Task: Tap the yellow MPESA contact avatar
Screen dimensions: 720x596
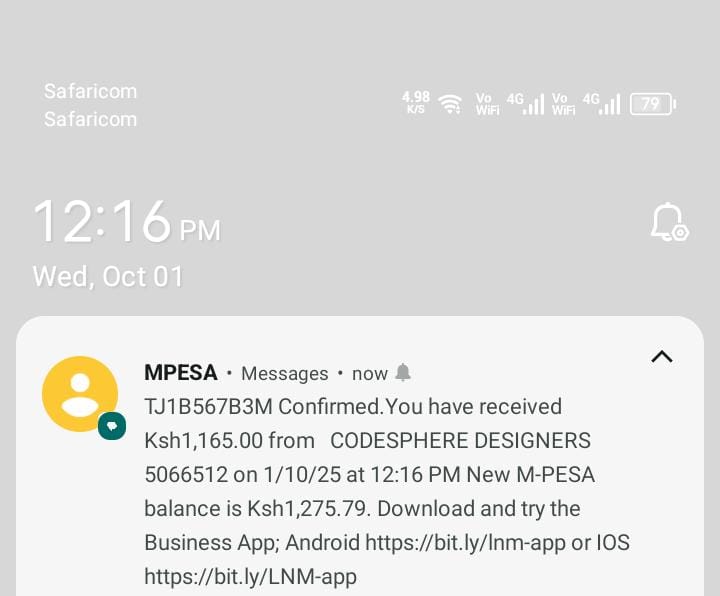Action: 80,394
